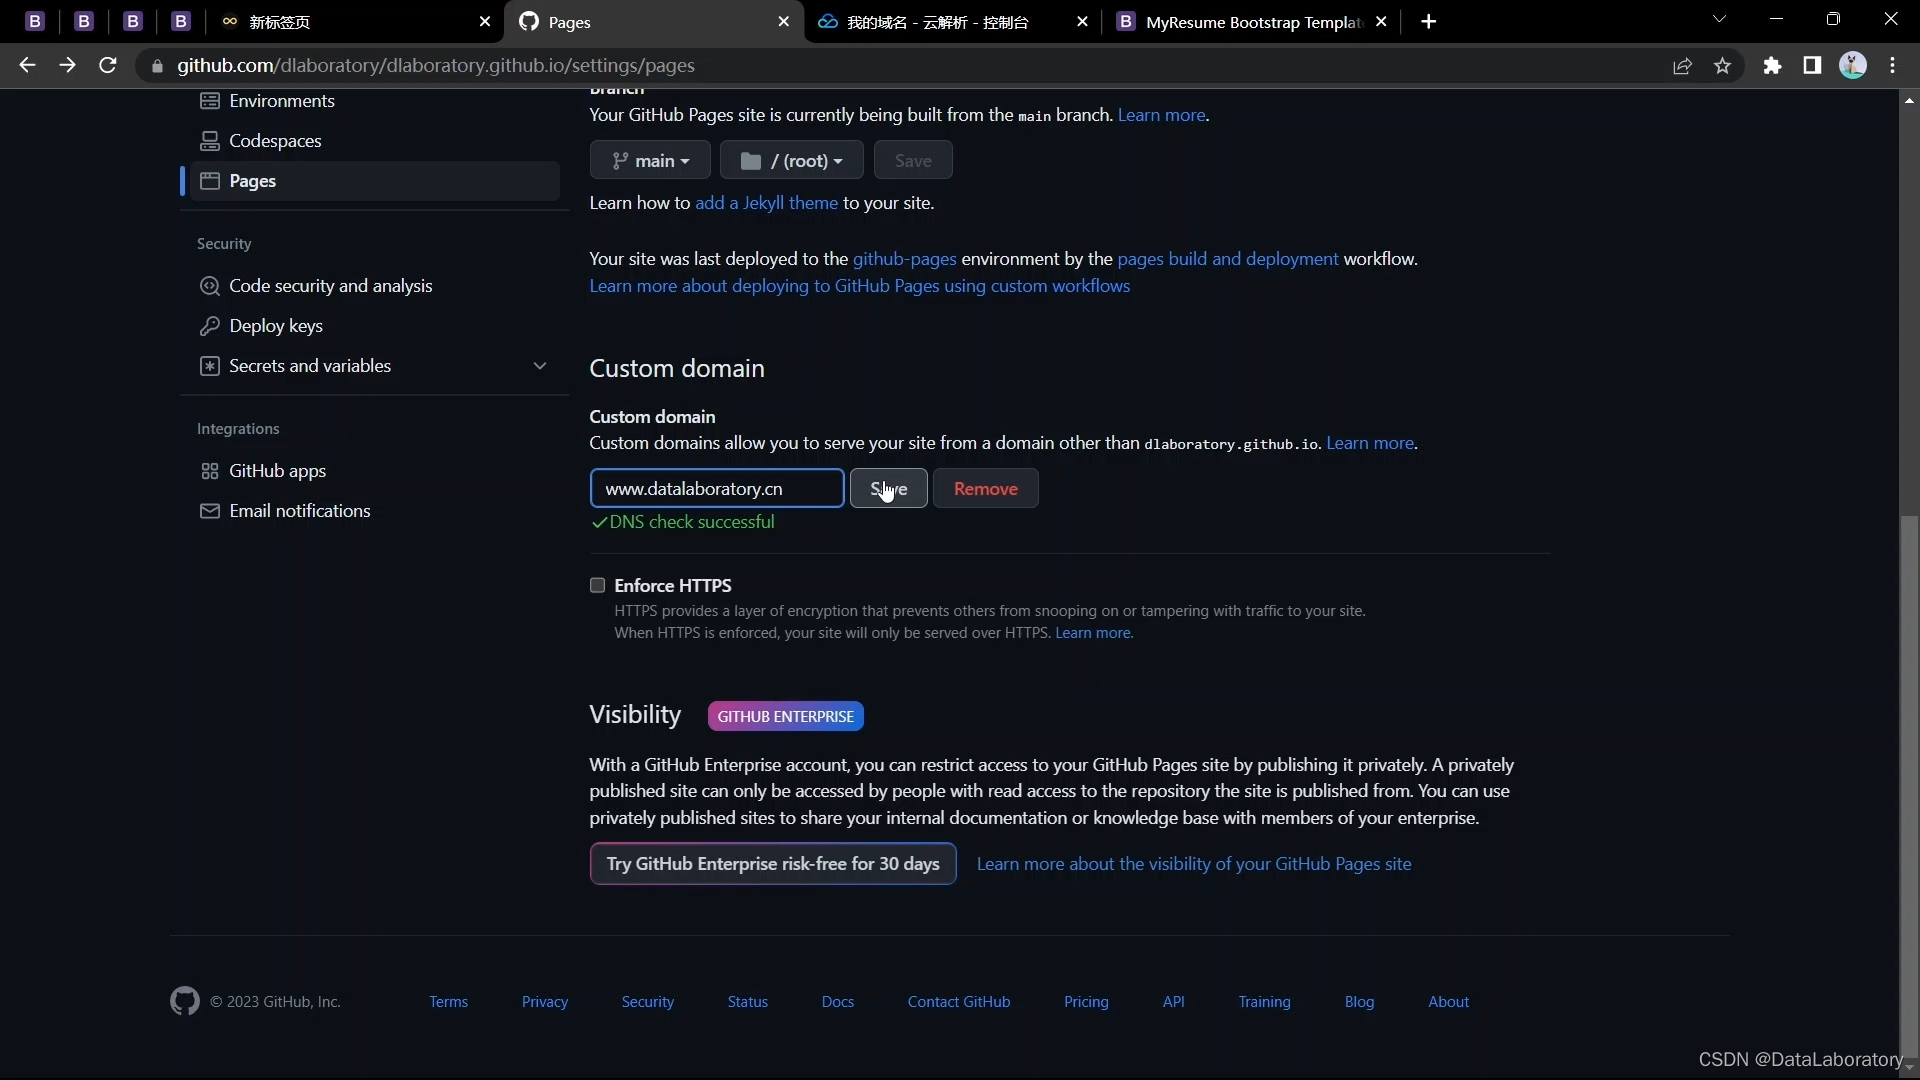
Task: Go forward using browser forward arrow
Action: [67, 65]
